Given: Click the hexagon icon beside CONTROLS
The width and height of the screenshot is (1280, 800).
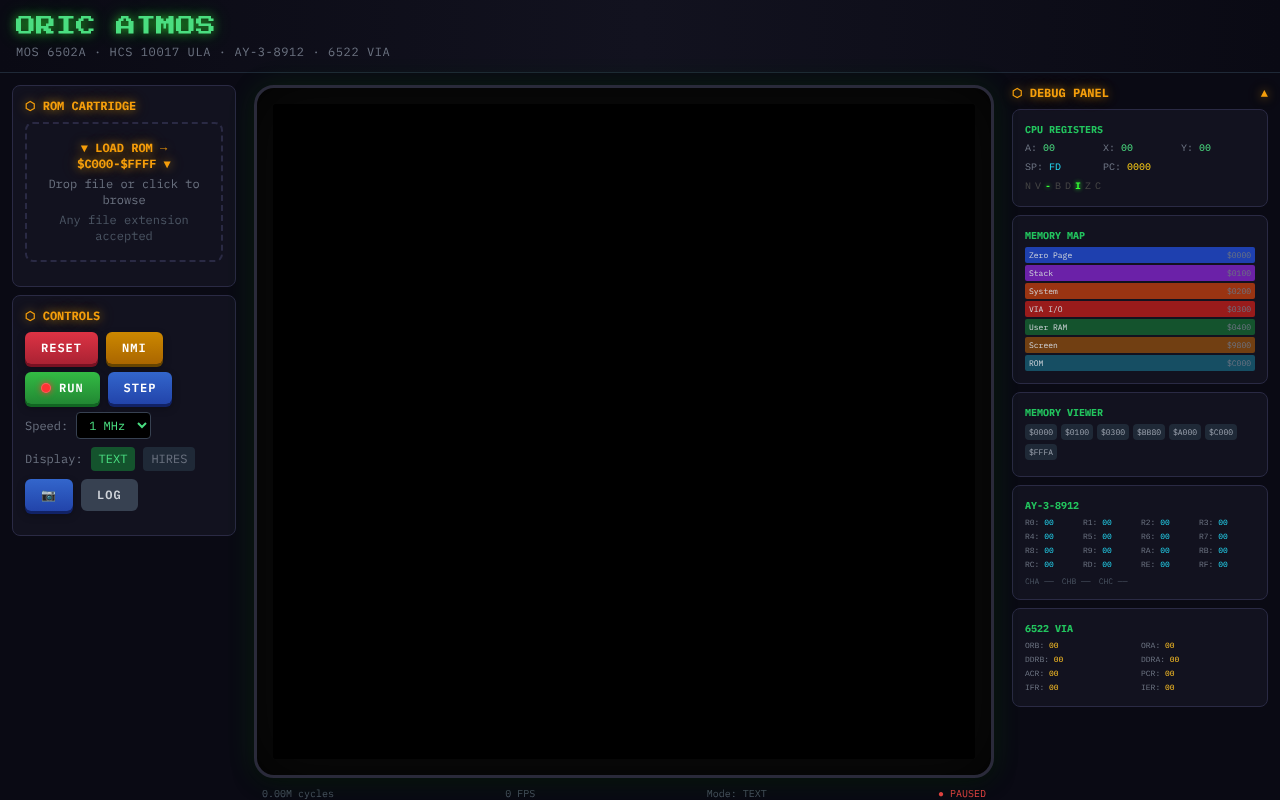Looking at the screenshot, I should tap(29, 316).
